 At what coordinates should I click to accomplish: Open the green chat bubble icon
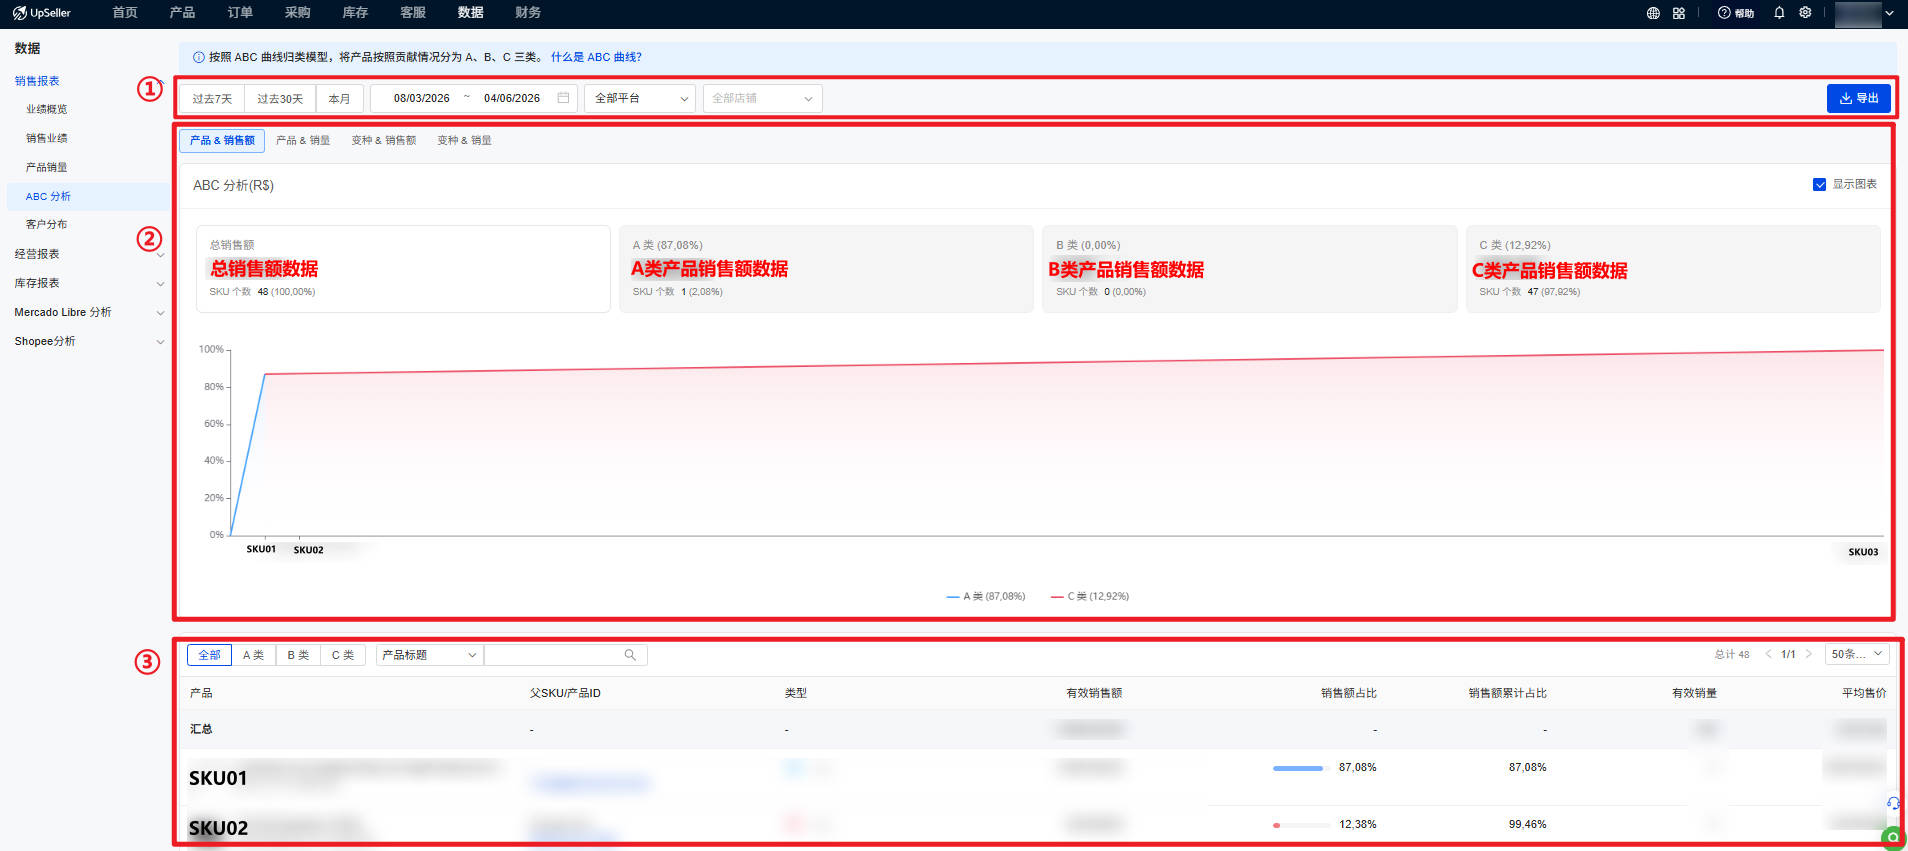(x=1893, y=837)
